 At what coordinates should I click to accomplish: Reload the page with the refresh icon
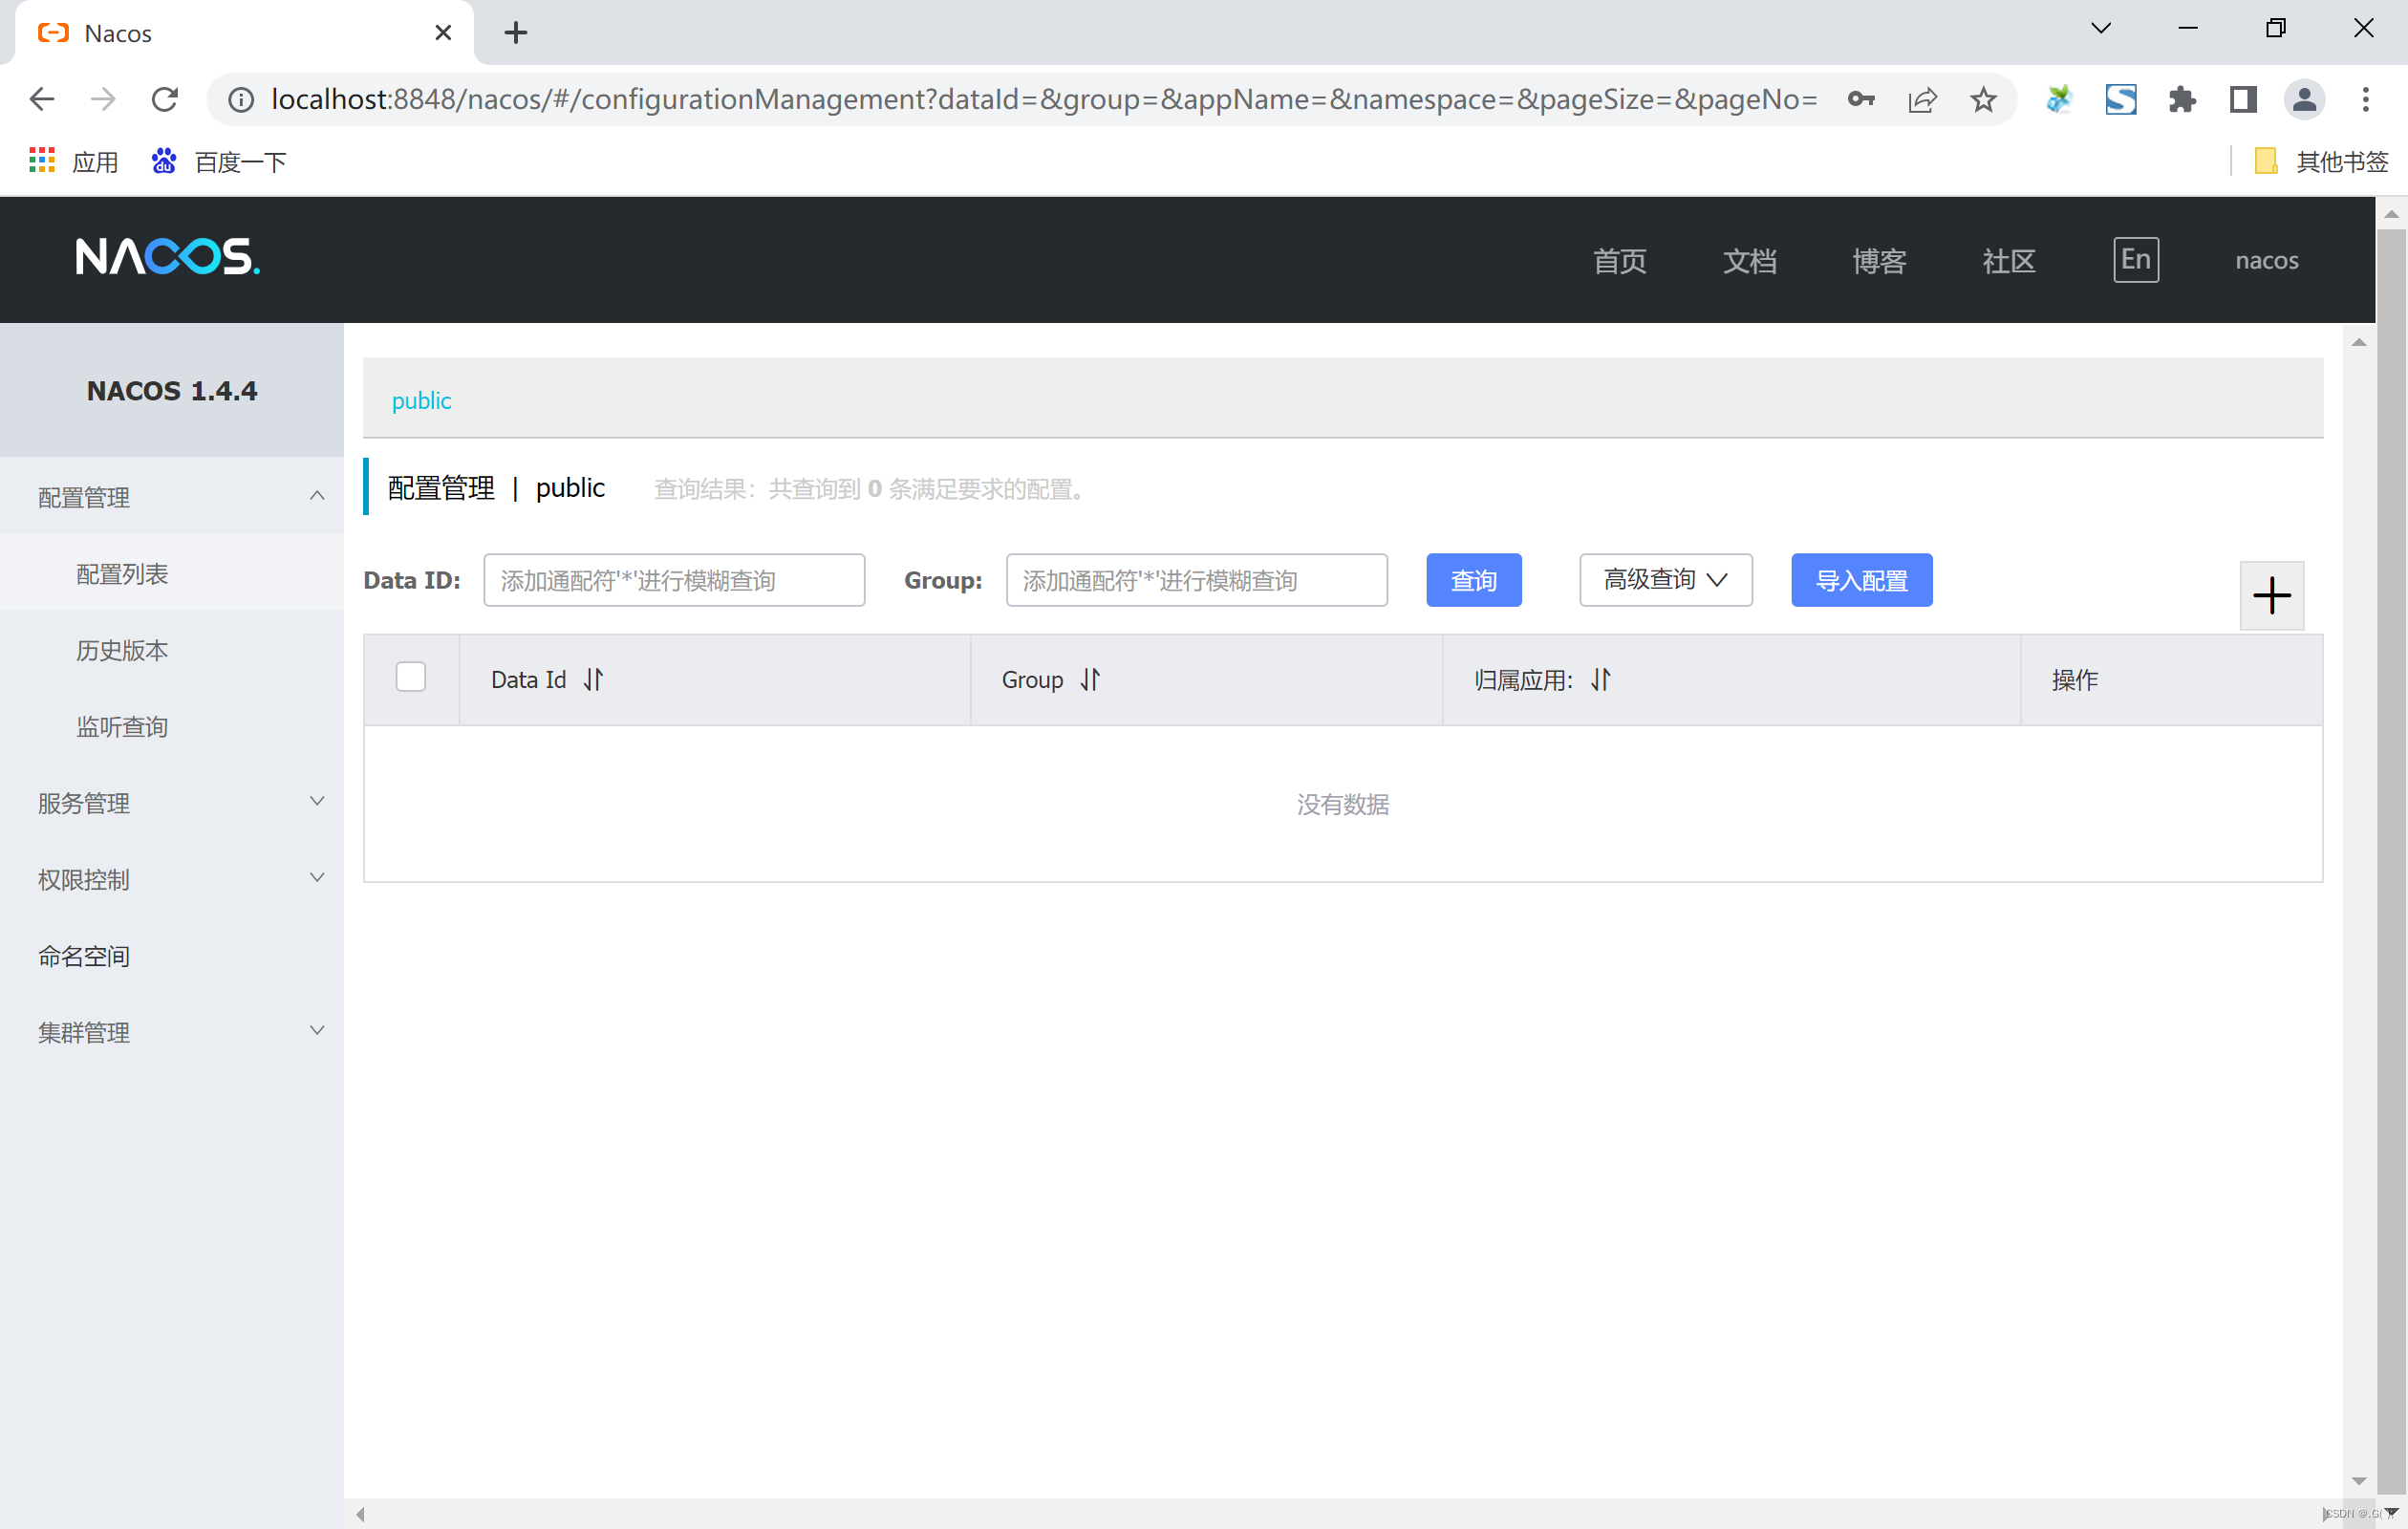pyautogui.click(x=165, y=99)
